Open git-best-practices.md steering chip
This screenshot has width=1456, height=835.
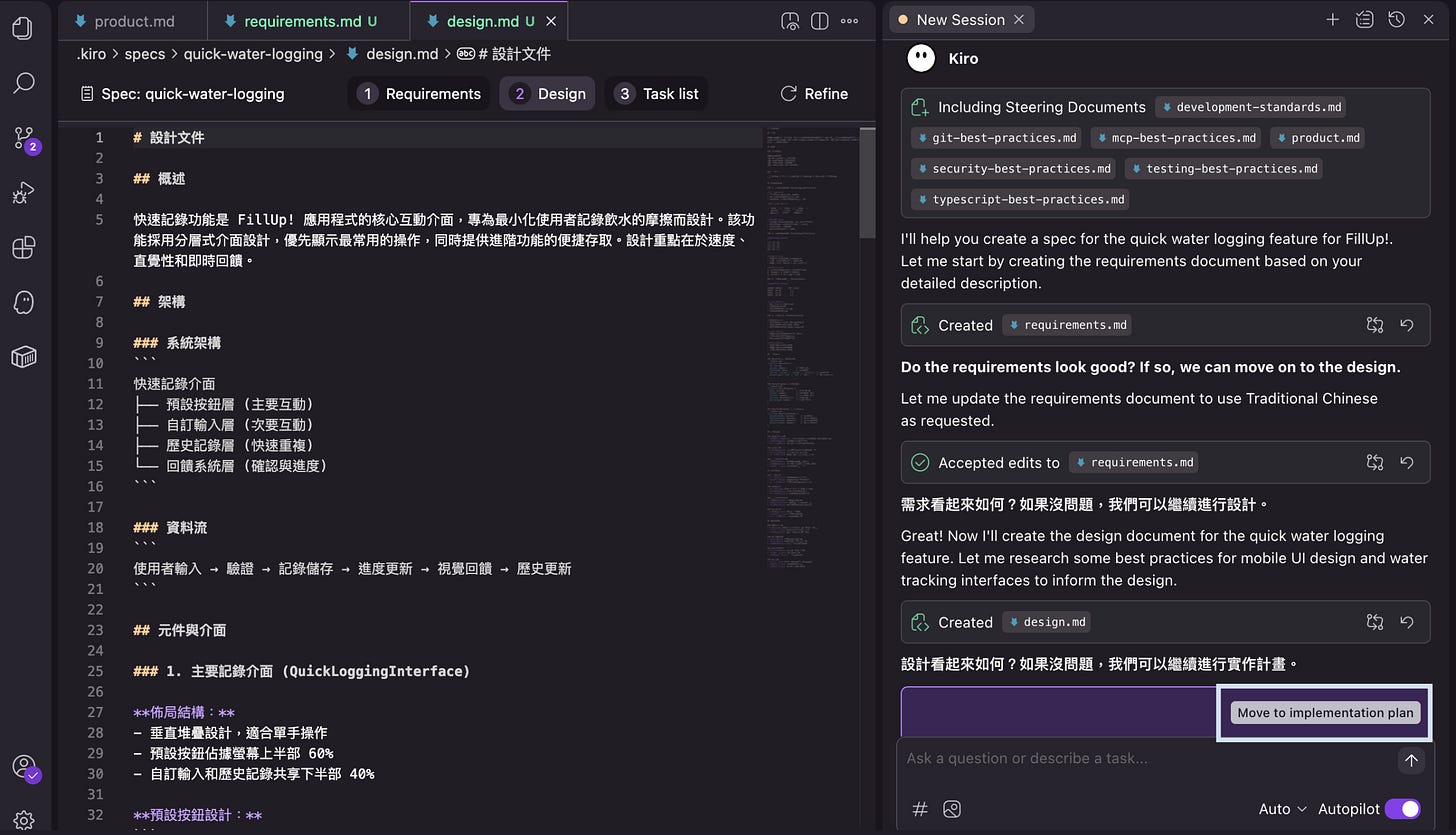[x=996, y=138]
